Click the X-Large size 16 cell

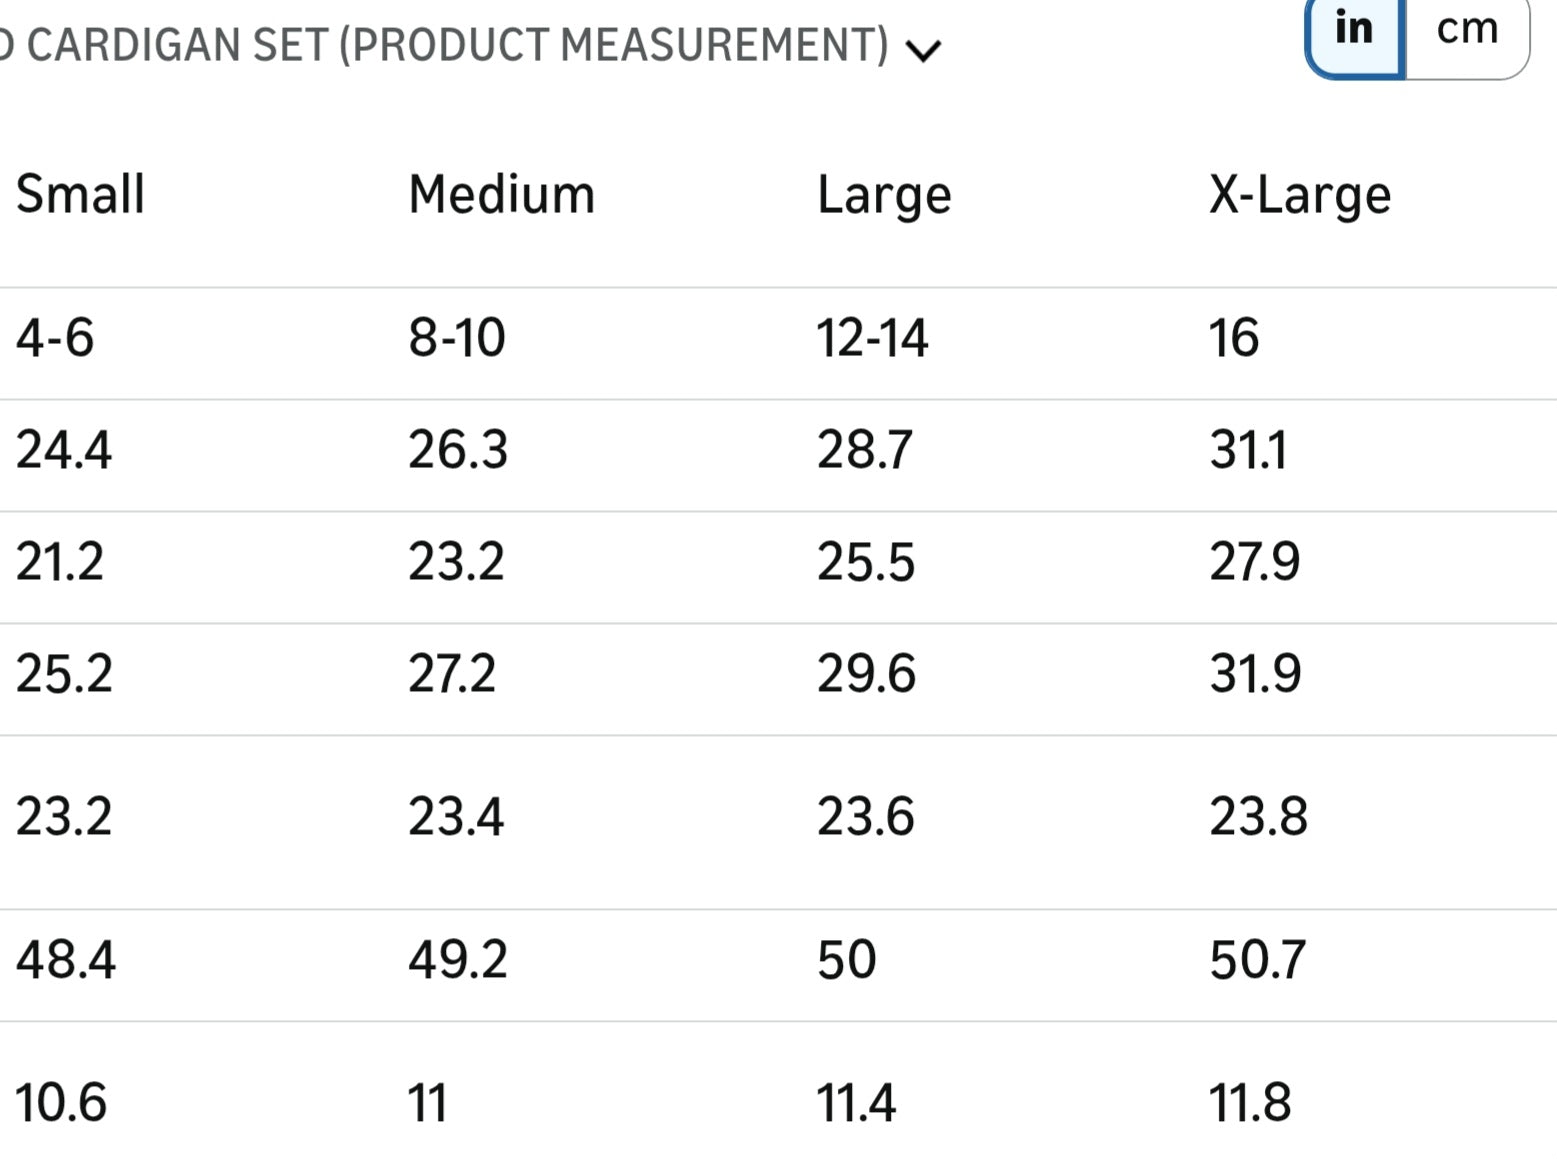click(1234, 338)
